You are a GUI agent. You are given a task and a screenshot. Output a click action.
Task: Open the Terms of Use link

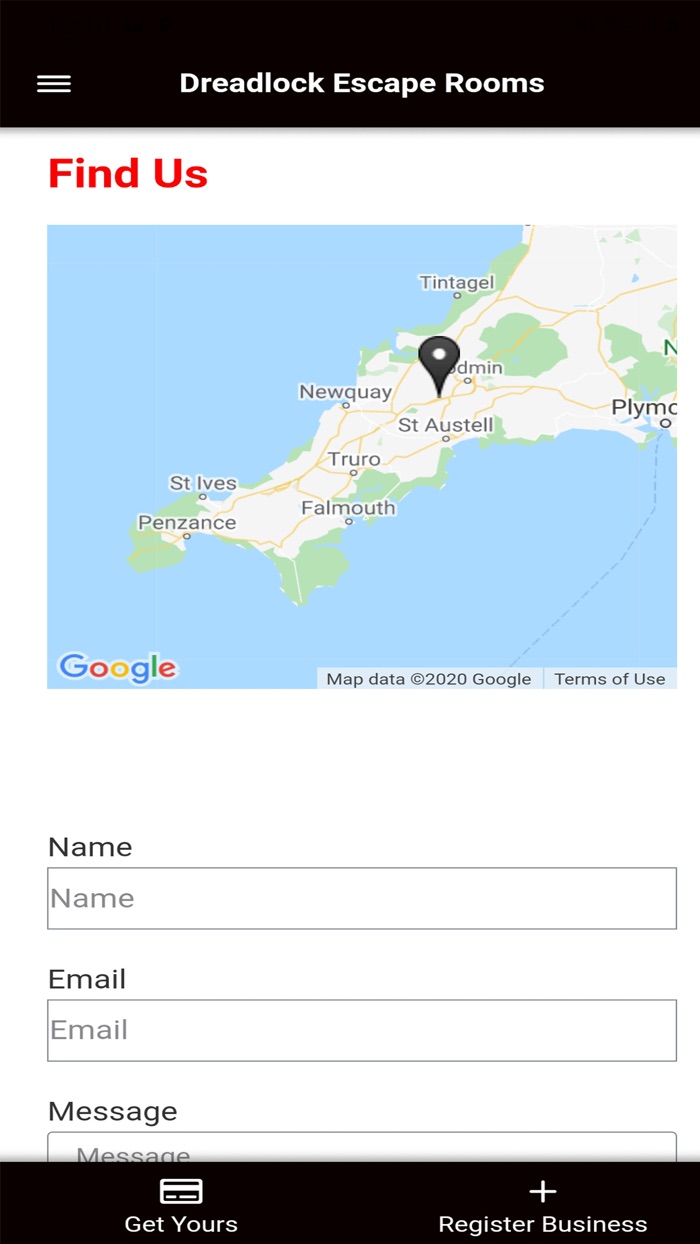609,679
